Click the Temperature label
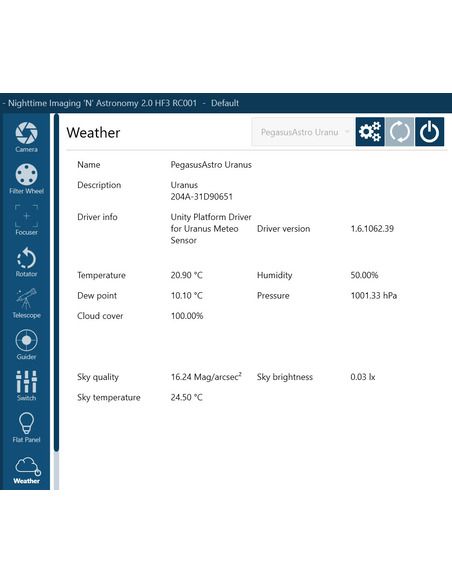The image size is (452, 584). coord(101,275)
